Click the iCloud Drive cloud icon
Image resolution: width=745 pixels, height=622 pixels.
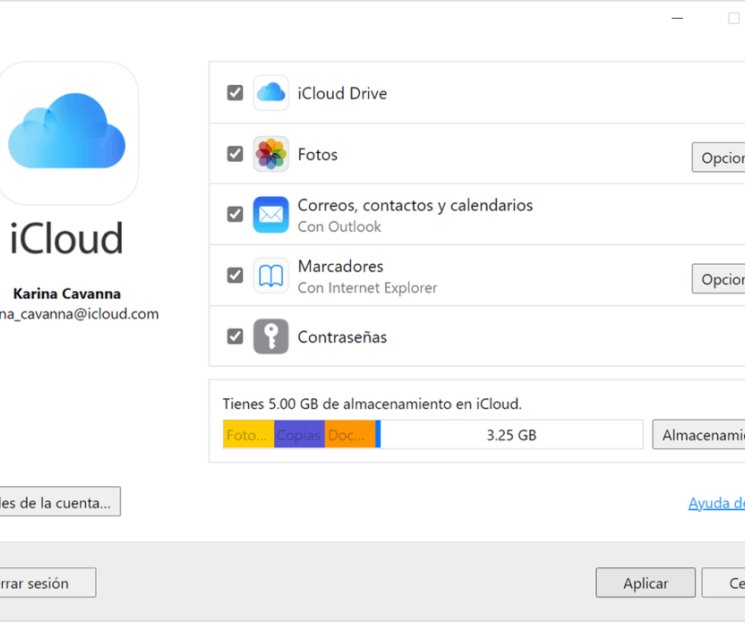271,93
